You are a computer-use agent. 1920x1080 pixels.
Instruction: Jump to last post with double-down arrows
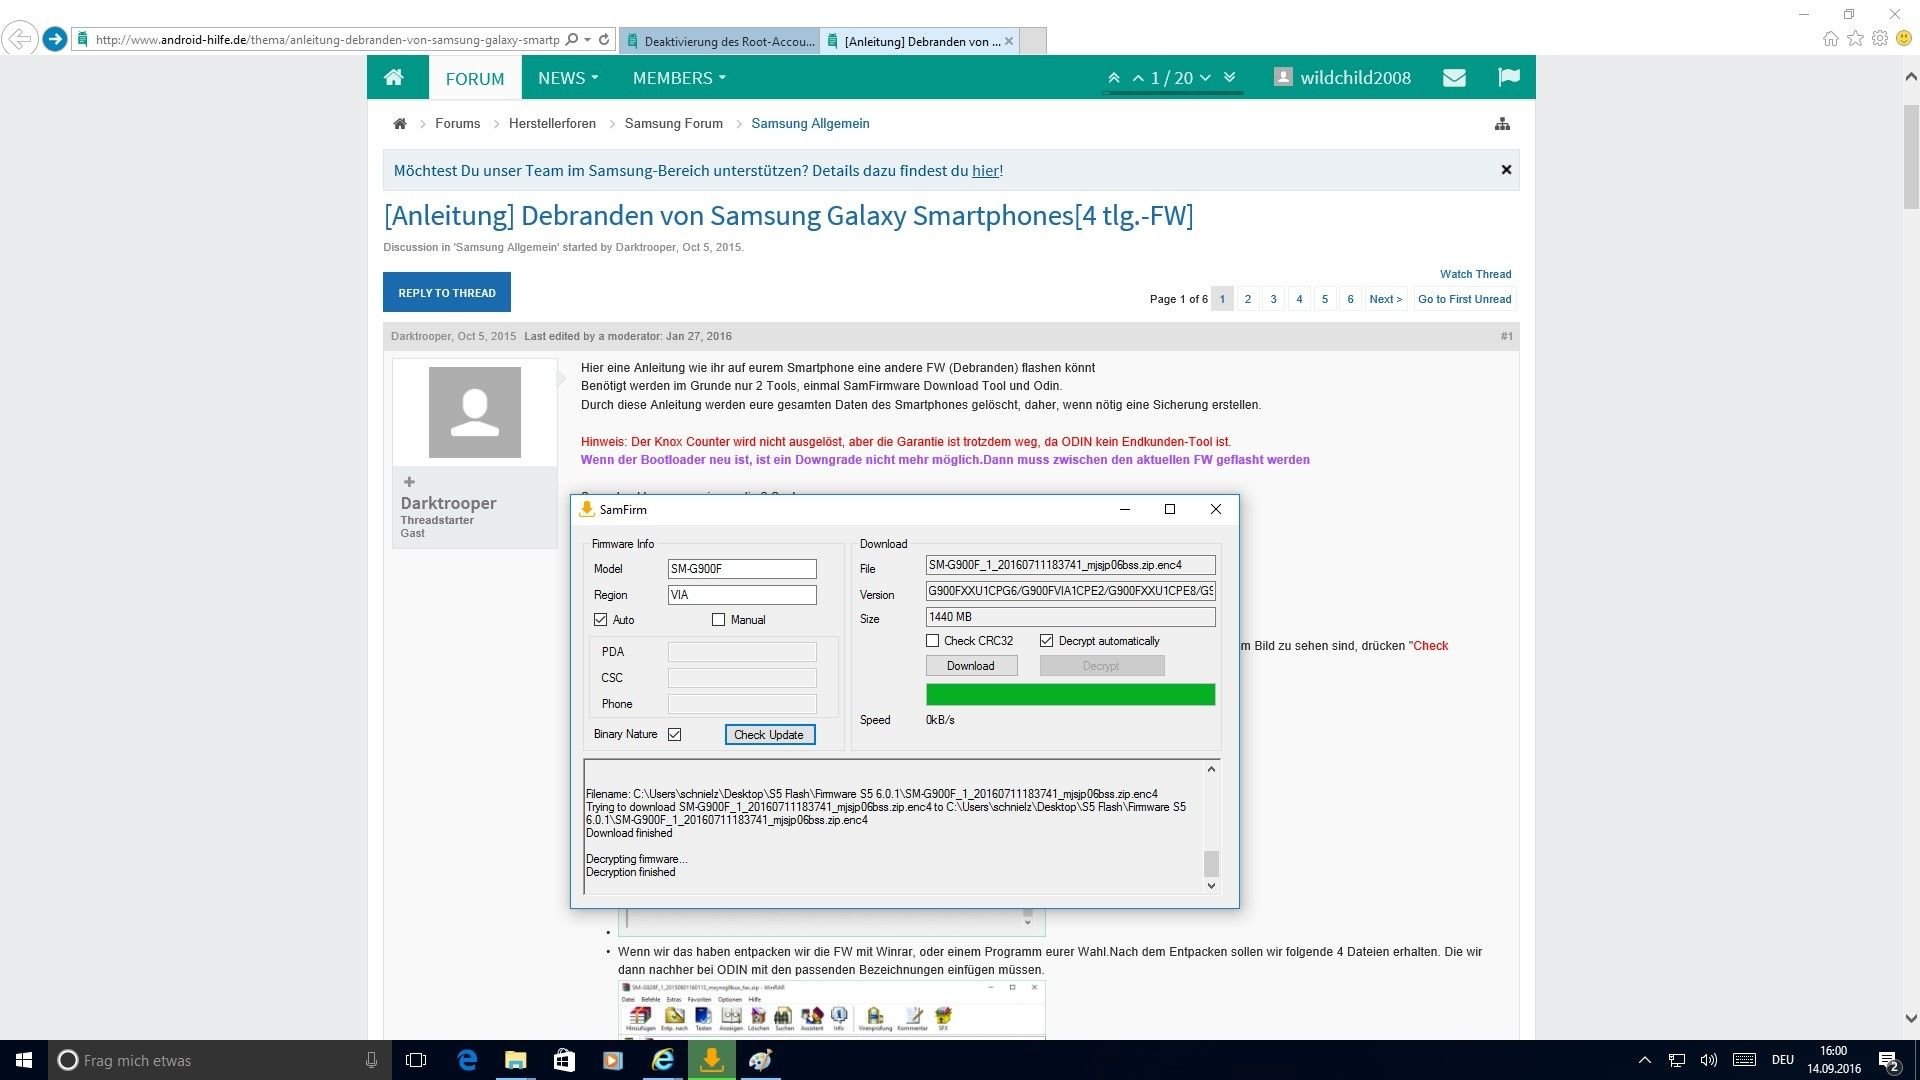point(1230,78)
